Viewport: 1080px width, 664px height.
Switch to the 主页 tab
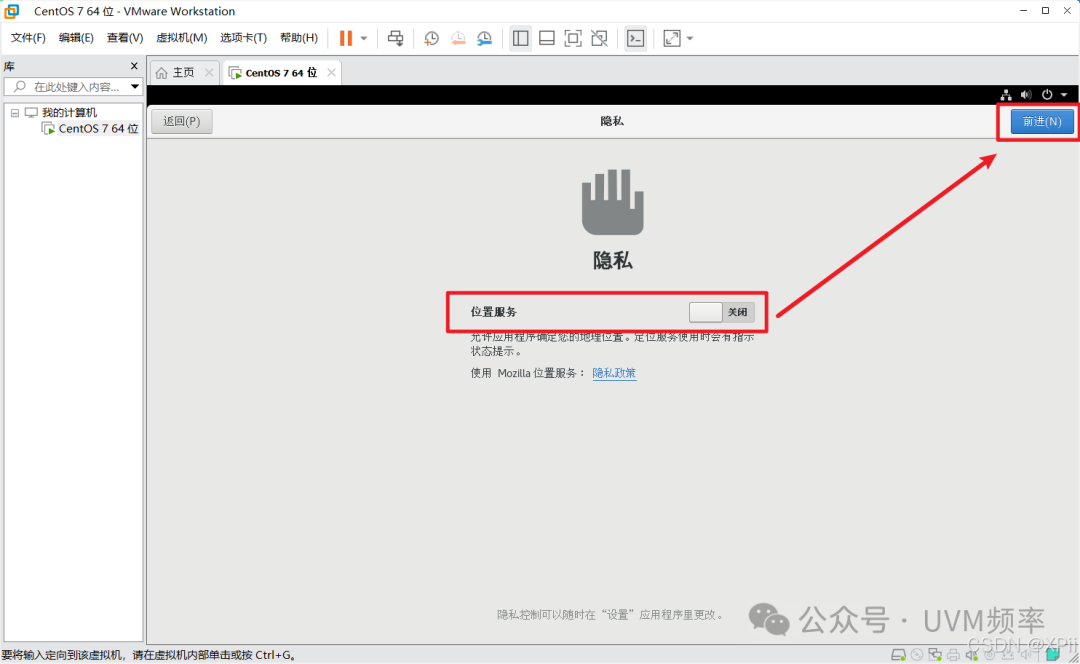coord(183,71)
